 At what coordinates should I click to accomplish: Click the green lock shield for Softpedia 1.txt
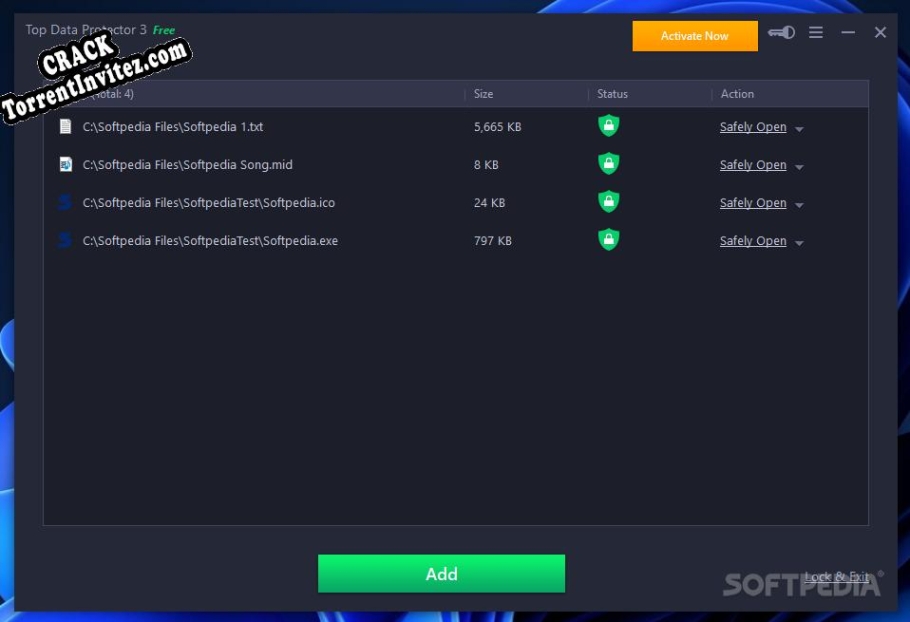(608, 125)
